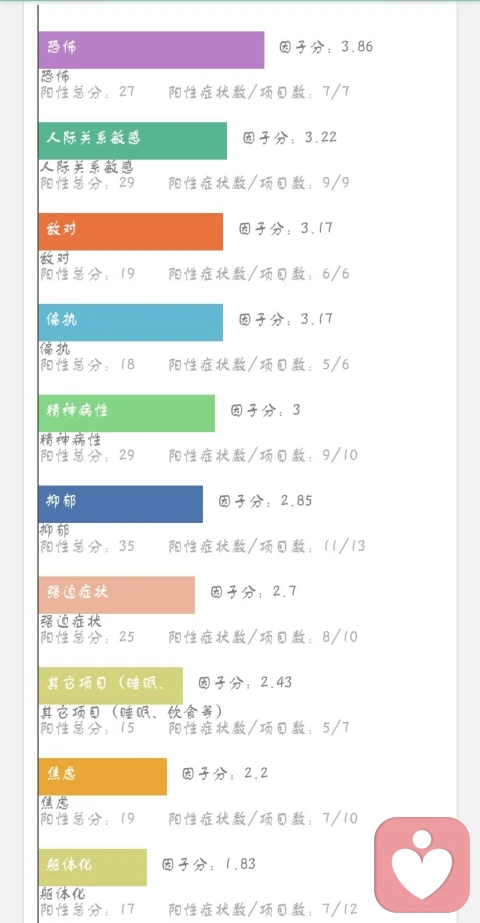The width and height of the screenshot is (480, 923).
Task: Click the yellow-green 躯体化 bar
Action: [93, 867]
